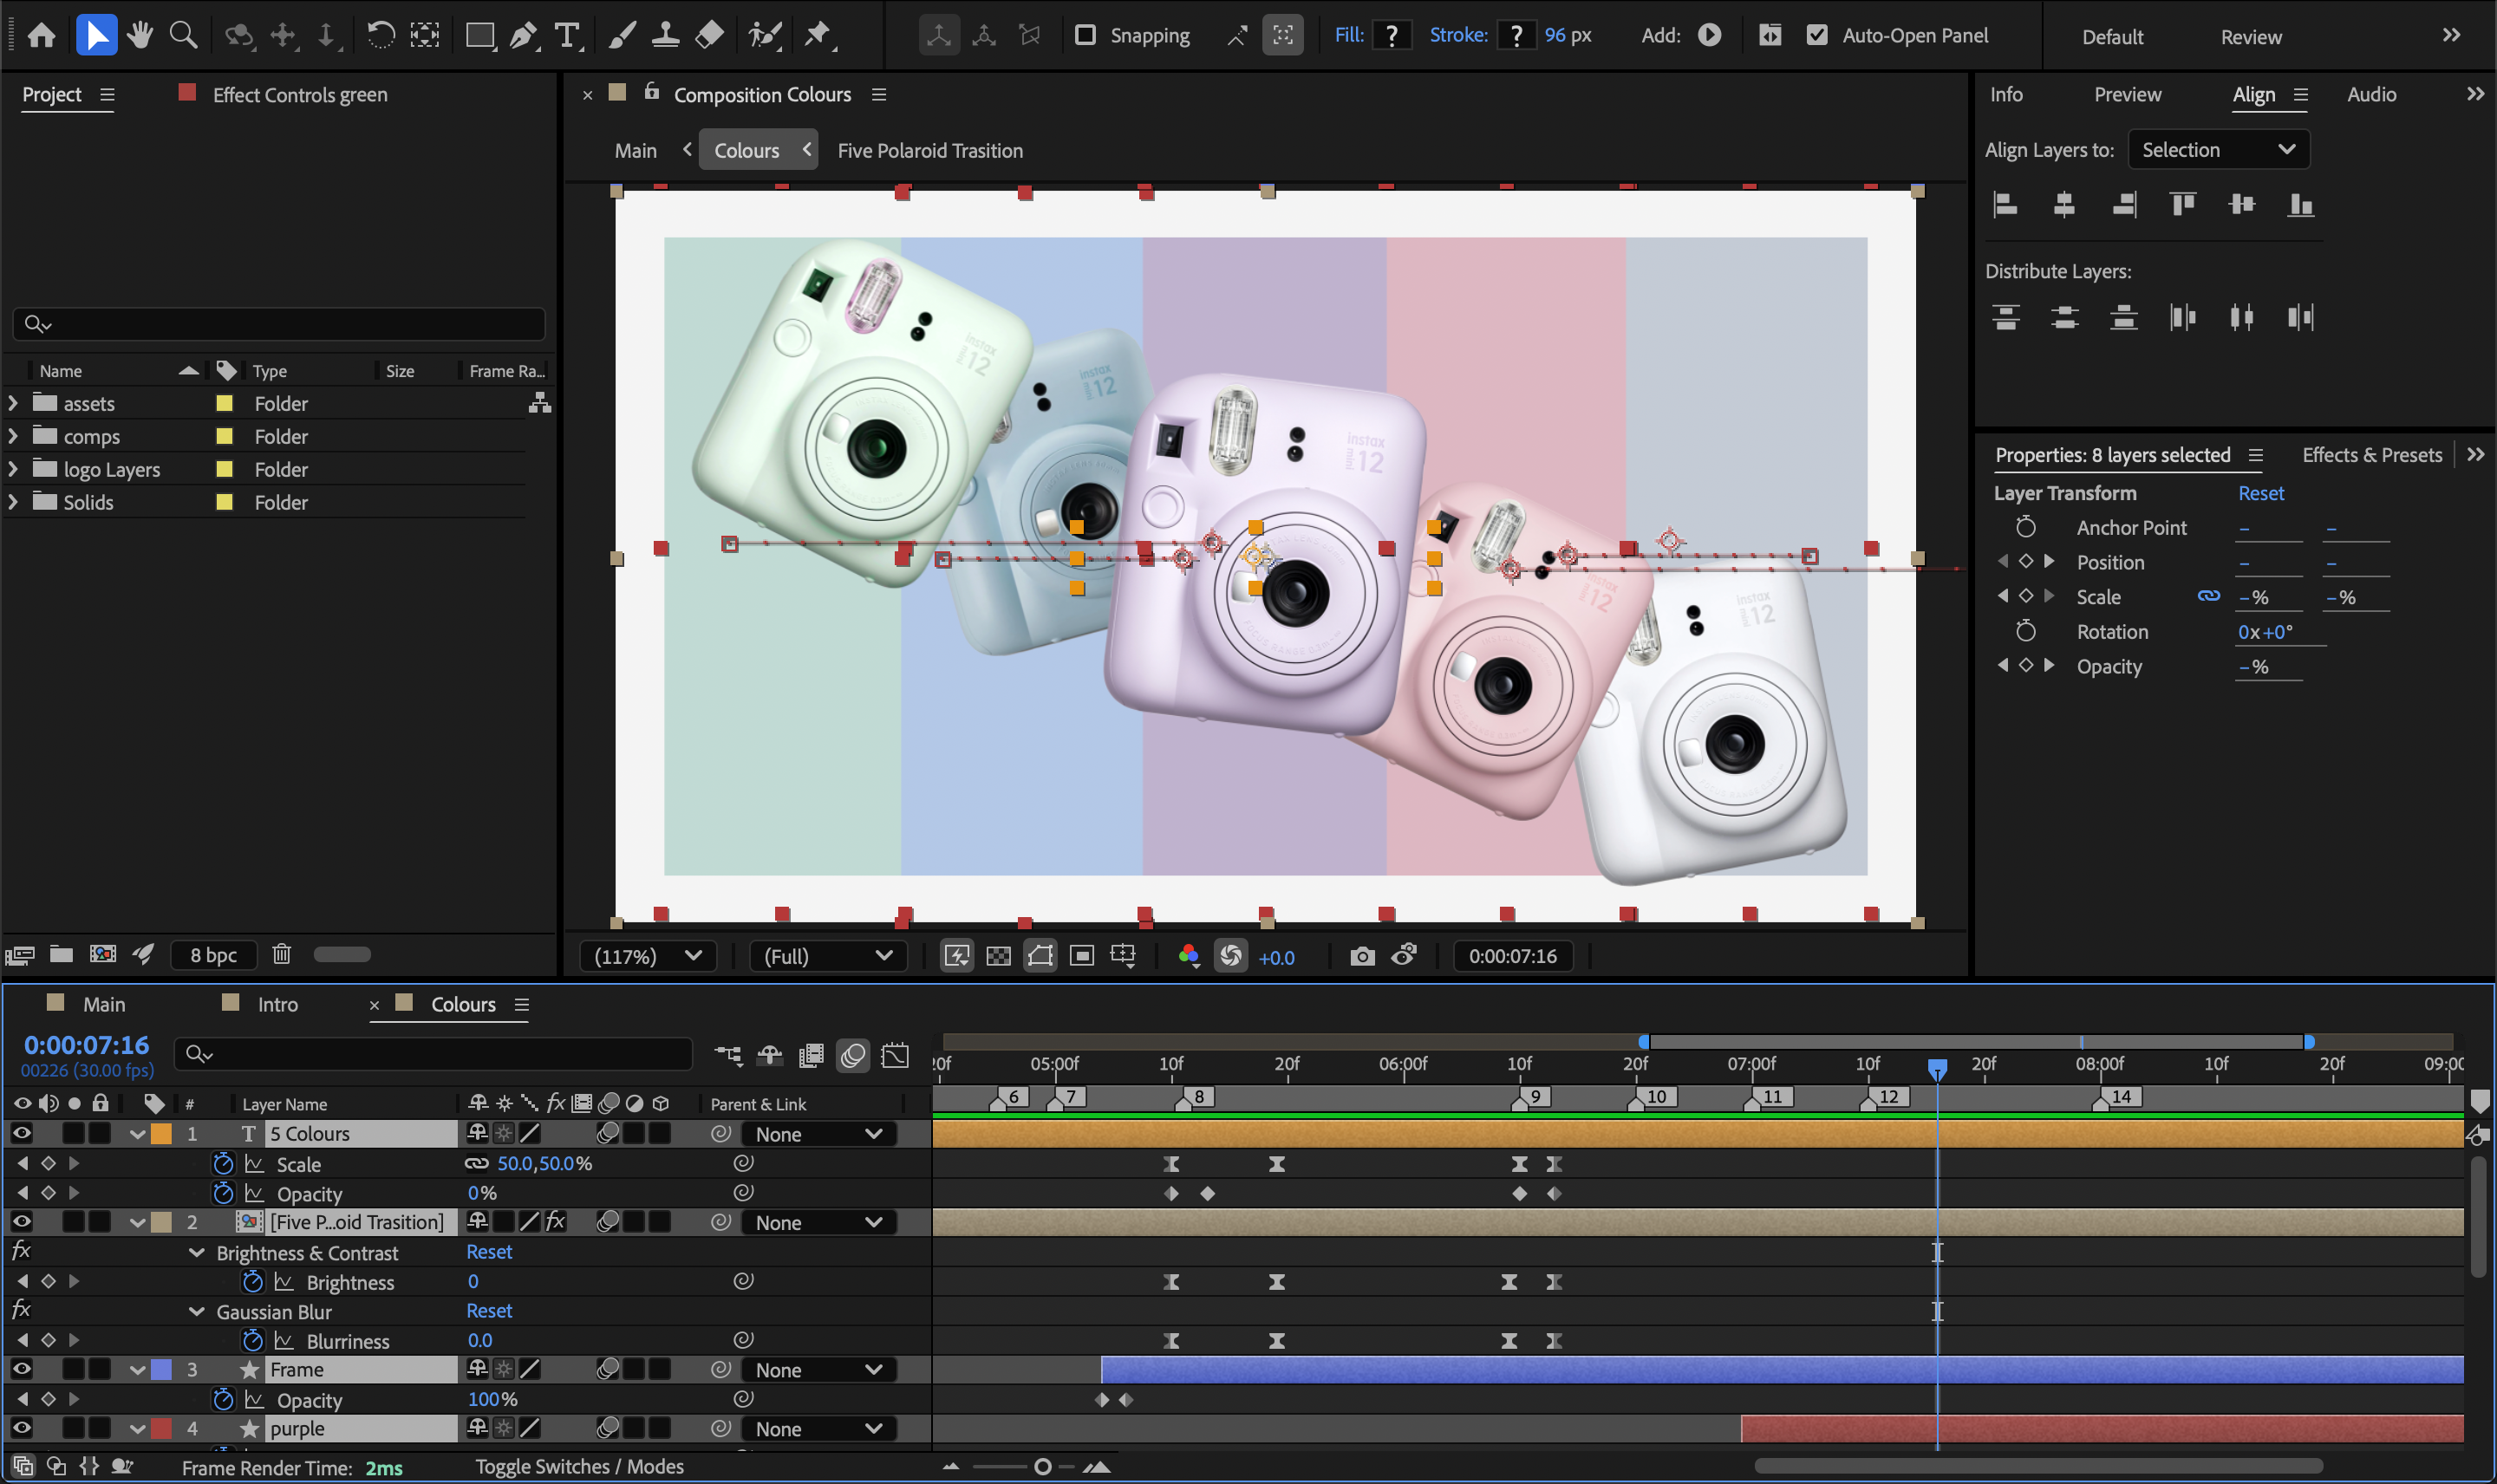Viewport: 2497px width, 1484px height.
Task: Reset the Gaussian Blur effect
Action: pos(490,1310)
